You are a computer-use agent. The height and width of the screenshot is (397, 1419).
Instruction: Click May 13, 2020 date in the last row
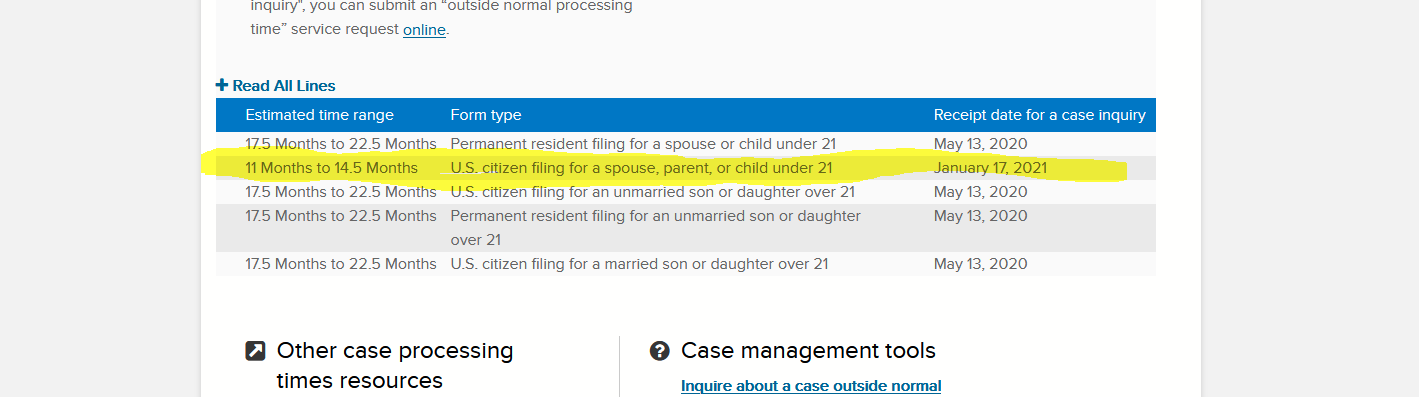click(981, 264)
